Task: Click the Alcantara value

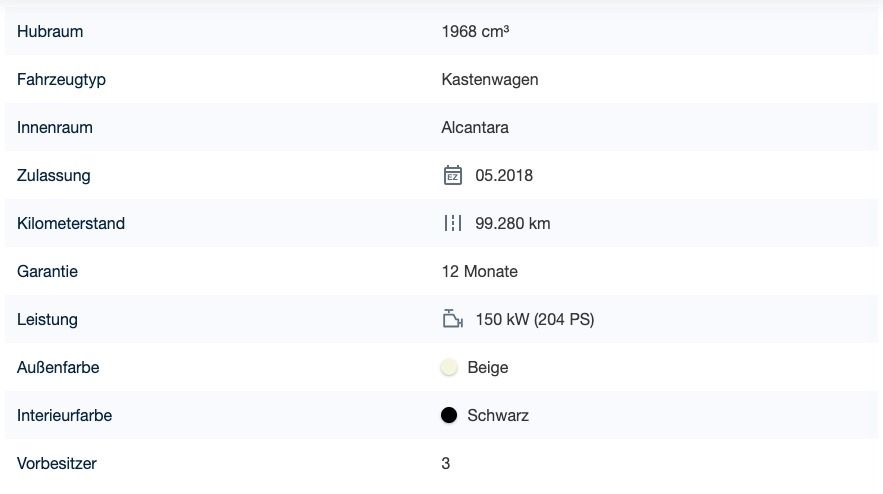Action: pyautogui.click(x=475, y=128)
